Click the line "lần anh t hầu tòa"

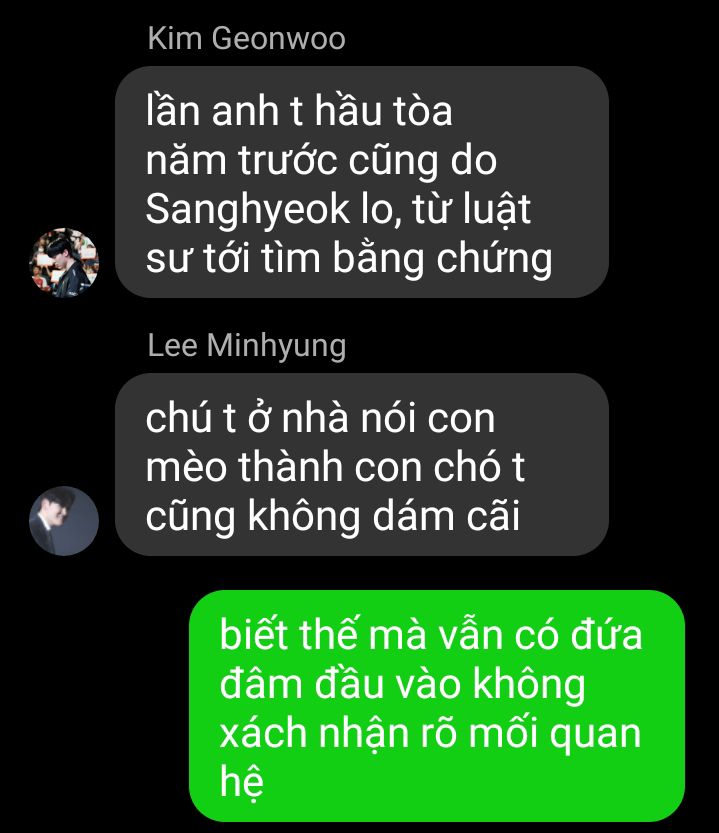[299, 112]
